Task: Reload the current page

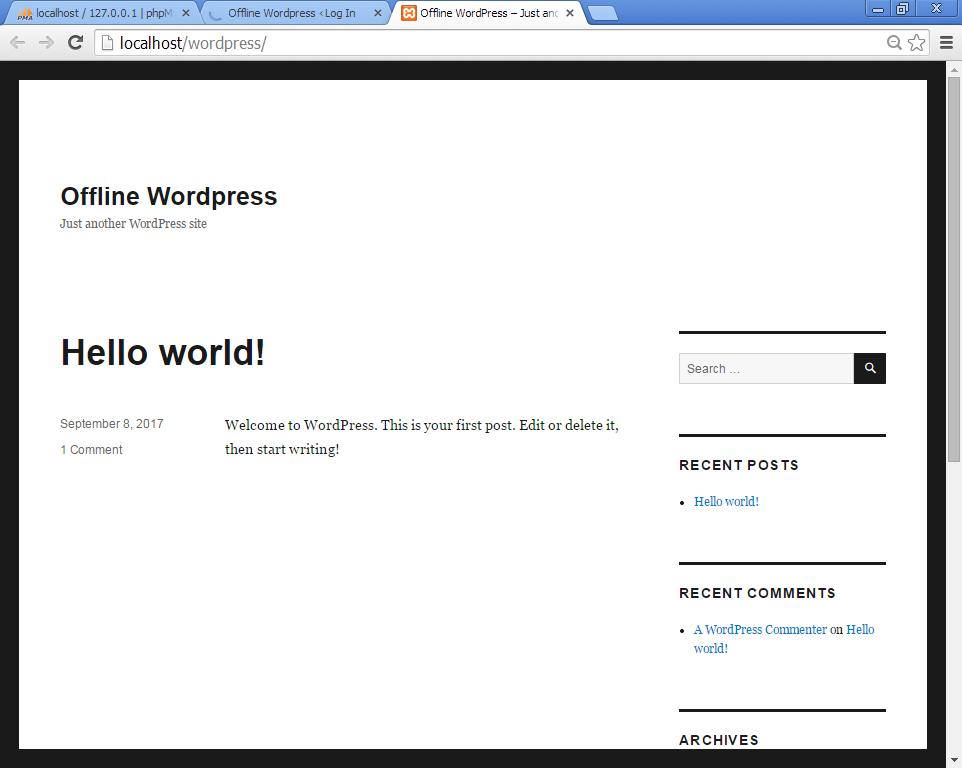Action: coord(75,42)
